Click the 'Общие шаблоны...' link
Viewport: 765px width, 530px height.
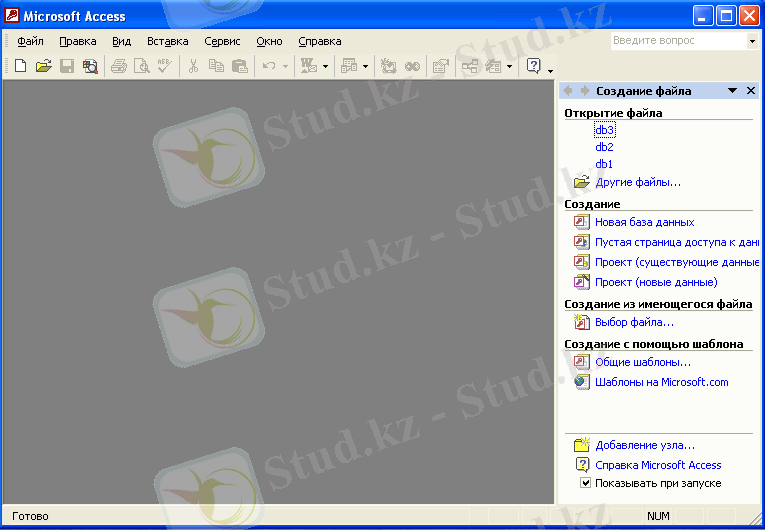tap(642, 362)
